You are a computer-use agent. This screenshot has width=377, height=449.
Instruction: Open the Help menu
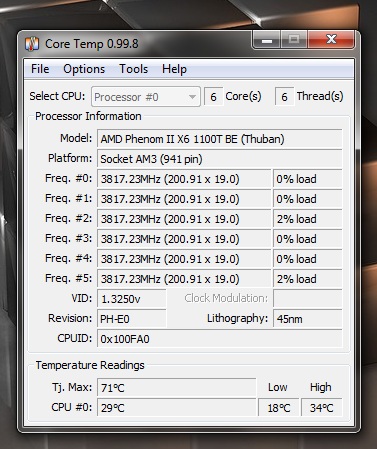174,69
